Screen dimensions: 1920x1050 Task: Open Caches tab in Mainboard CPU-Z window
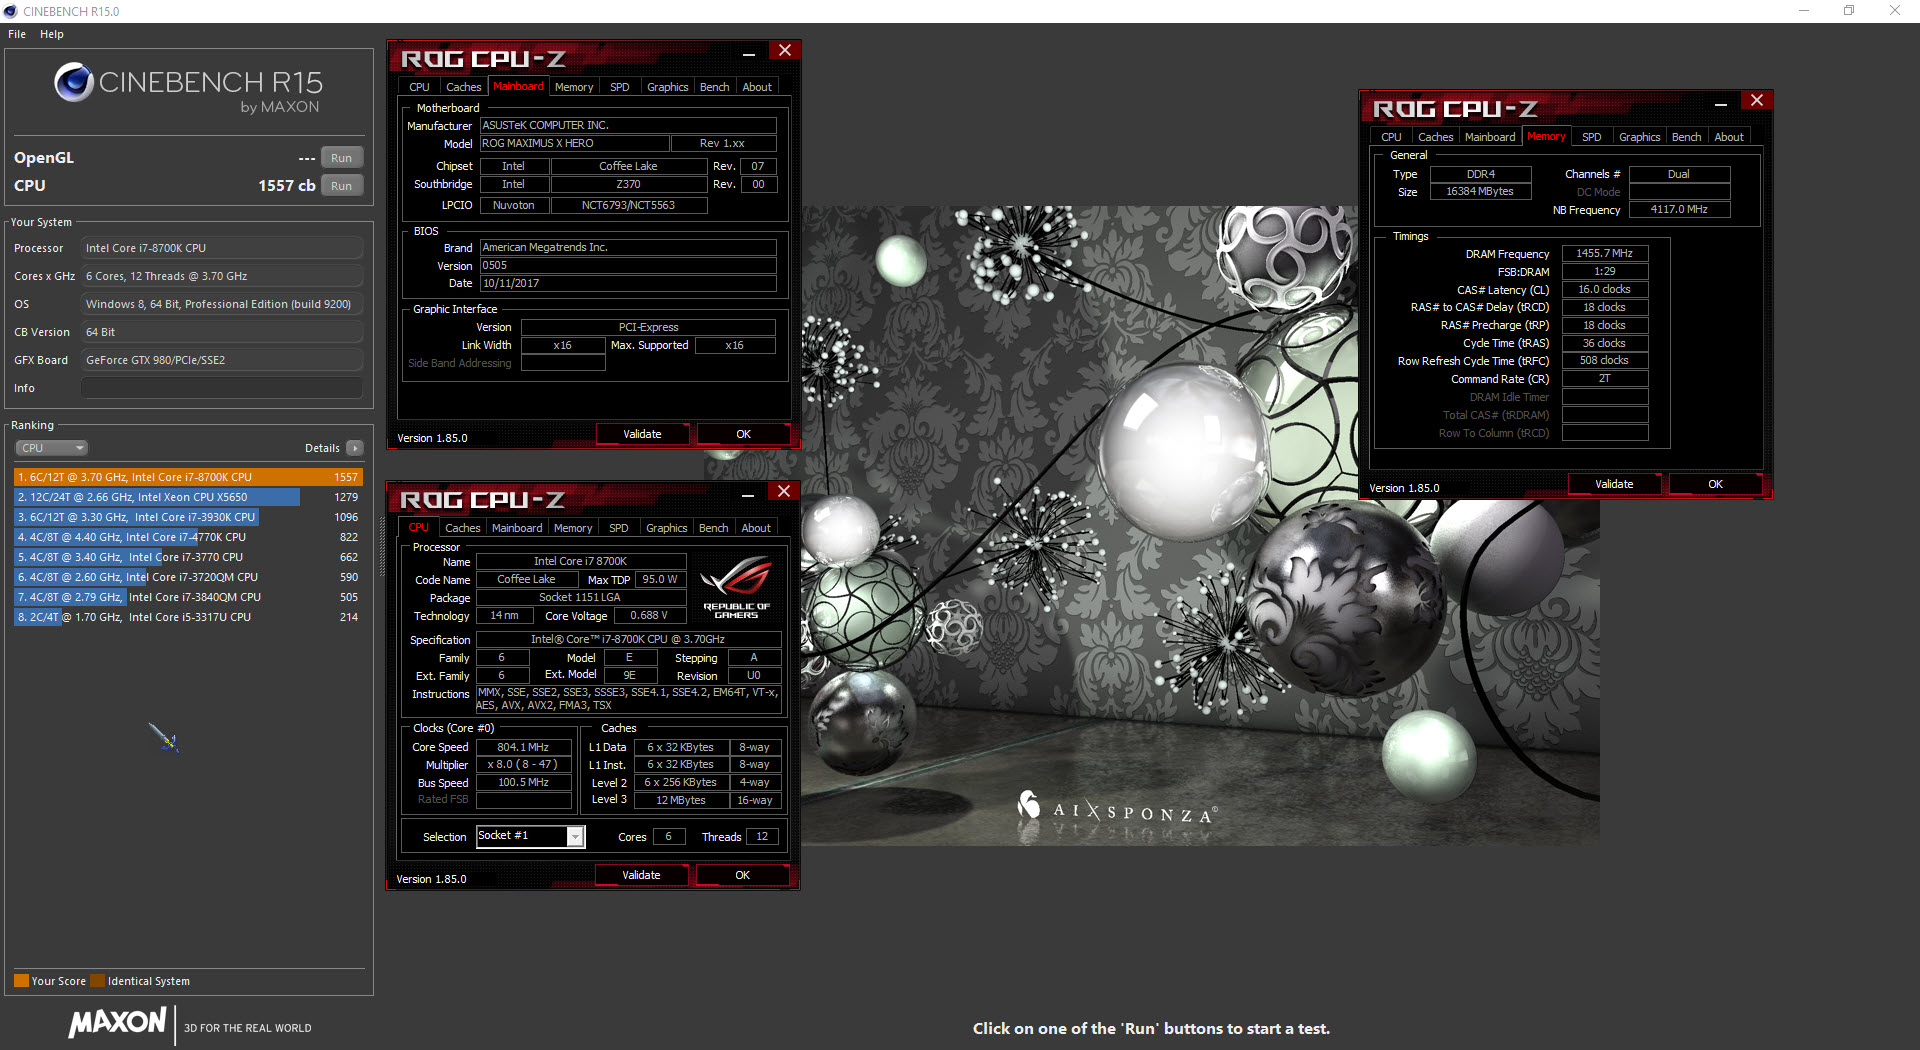tap(463, 87)
